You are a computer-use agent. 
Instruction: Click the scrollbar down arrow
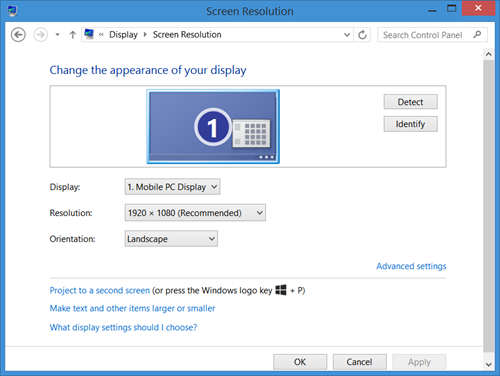click(489, 364)
